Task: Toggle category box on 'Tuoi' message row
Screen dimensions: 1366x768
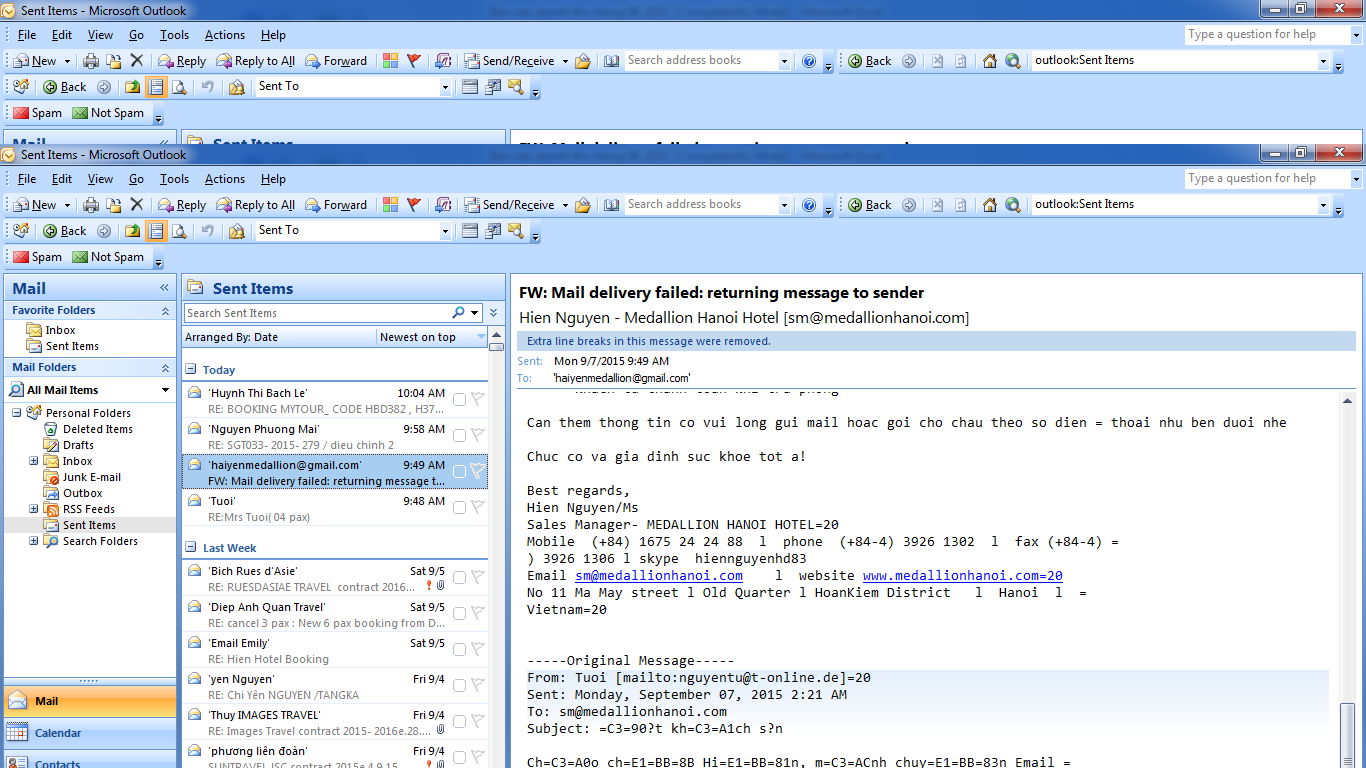Action: coord(459,507)
